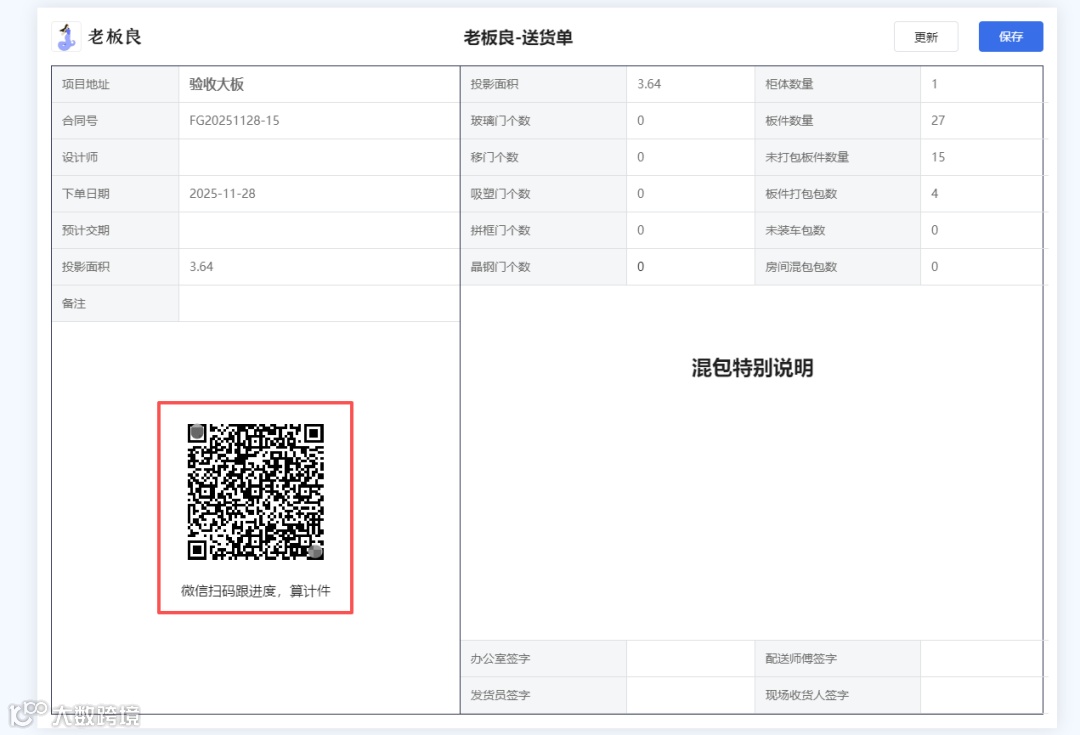This screenshot has width=1080, height=735.
Task: Click the 项目地址 label
Action: pos(85,84)
